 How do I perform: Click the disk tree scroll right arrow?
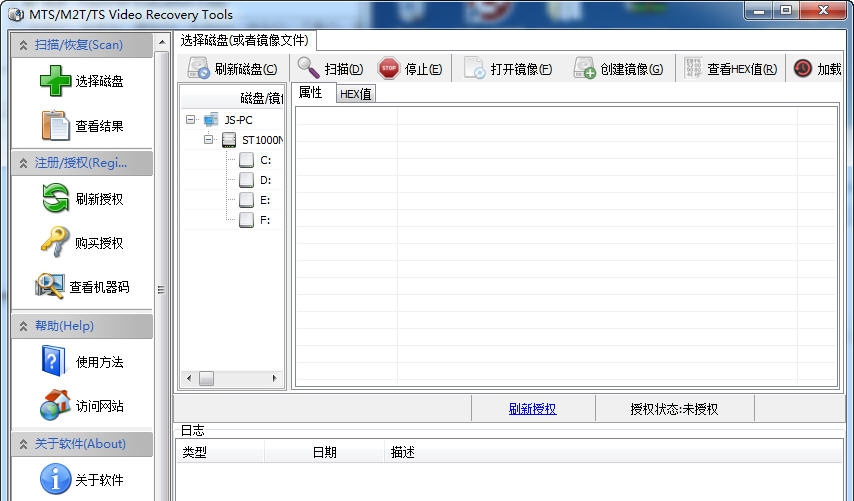click(x=274, y=377)
